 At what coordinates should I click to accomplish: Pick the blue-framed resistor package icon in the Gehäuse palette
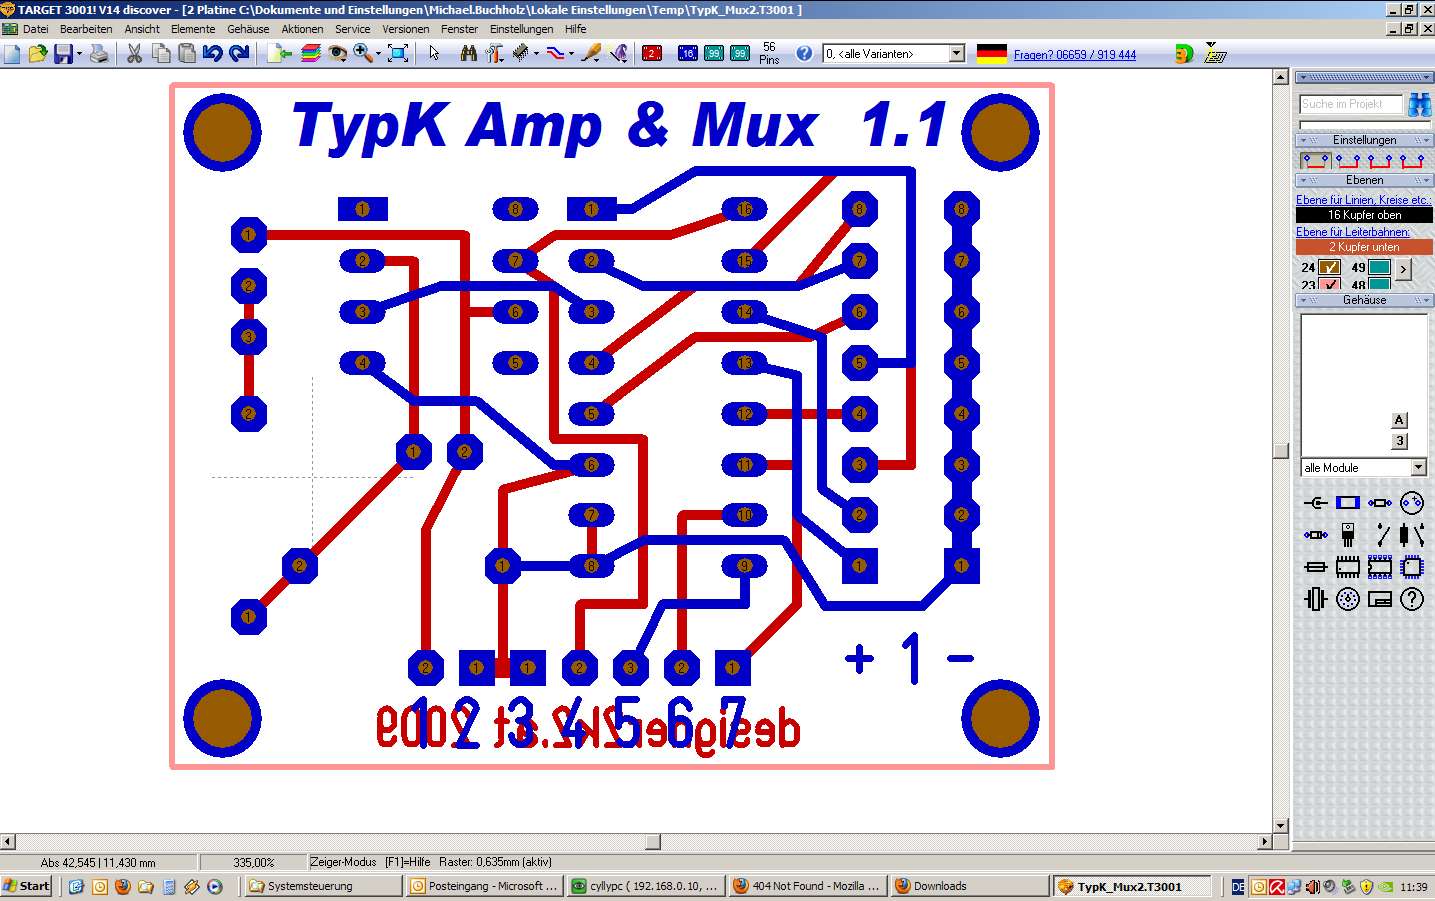1348,503
